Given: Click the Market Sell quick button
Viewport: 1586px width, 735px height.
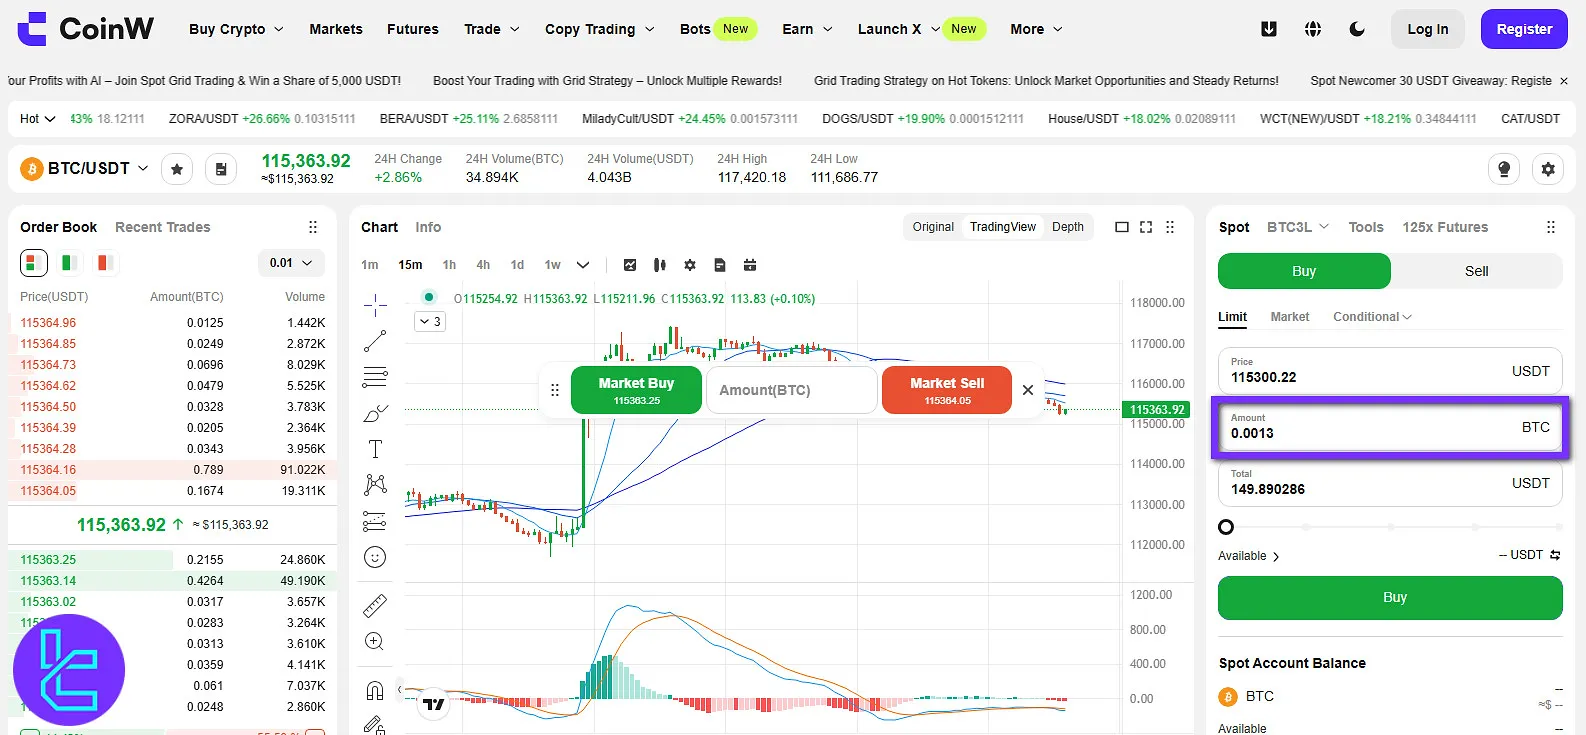Looking at the screenshot, I should [x=947, y=390].
